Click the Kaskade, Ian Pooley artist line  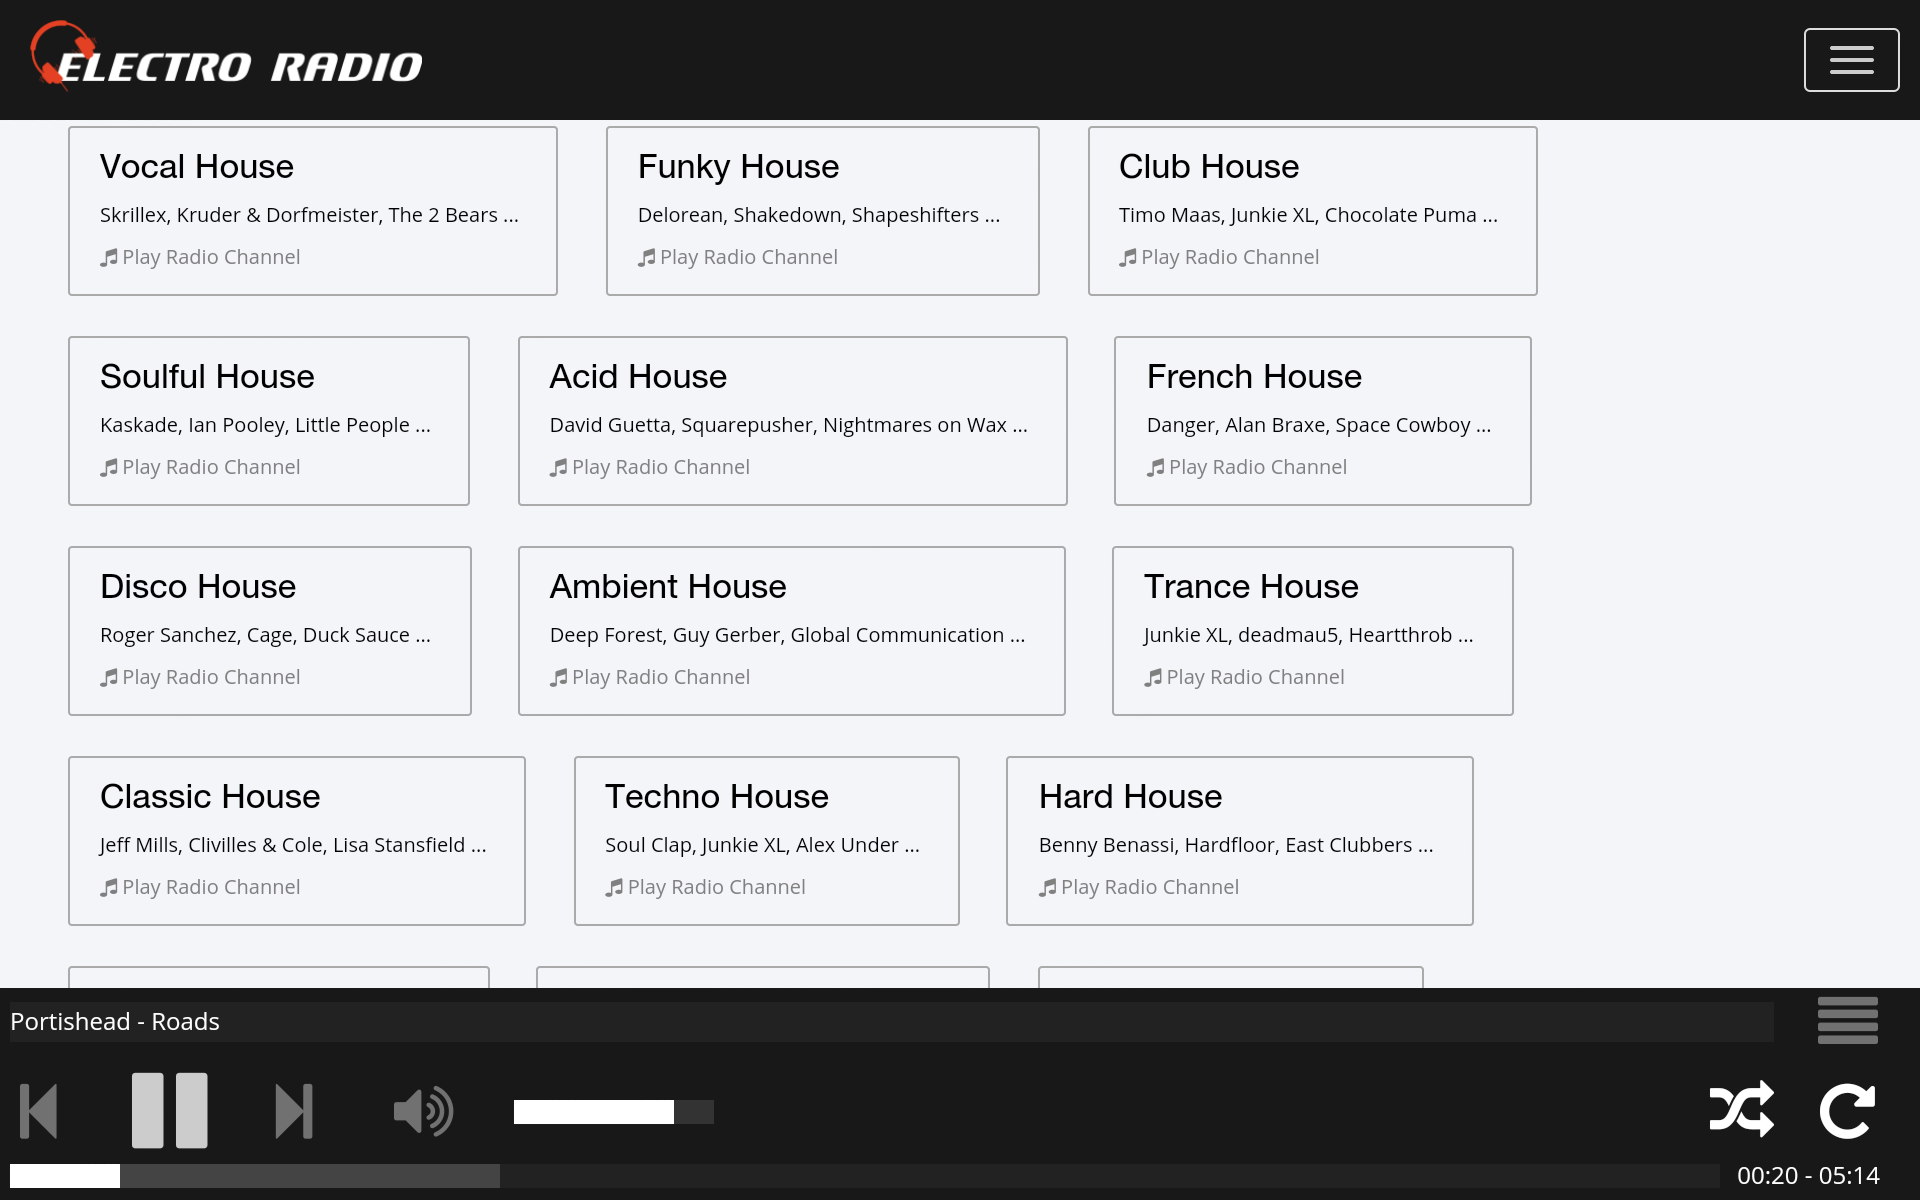click(265, 425)
